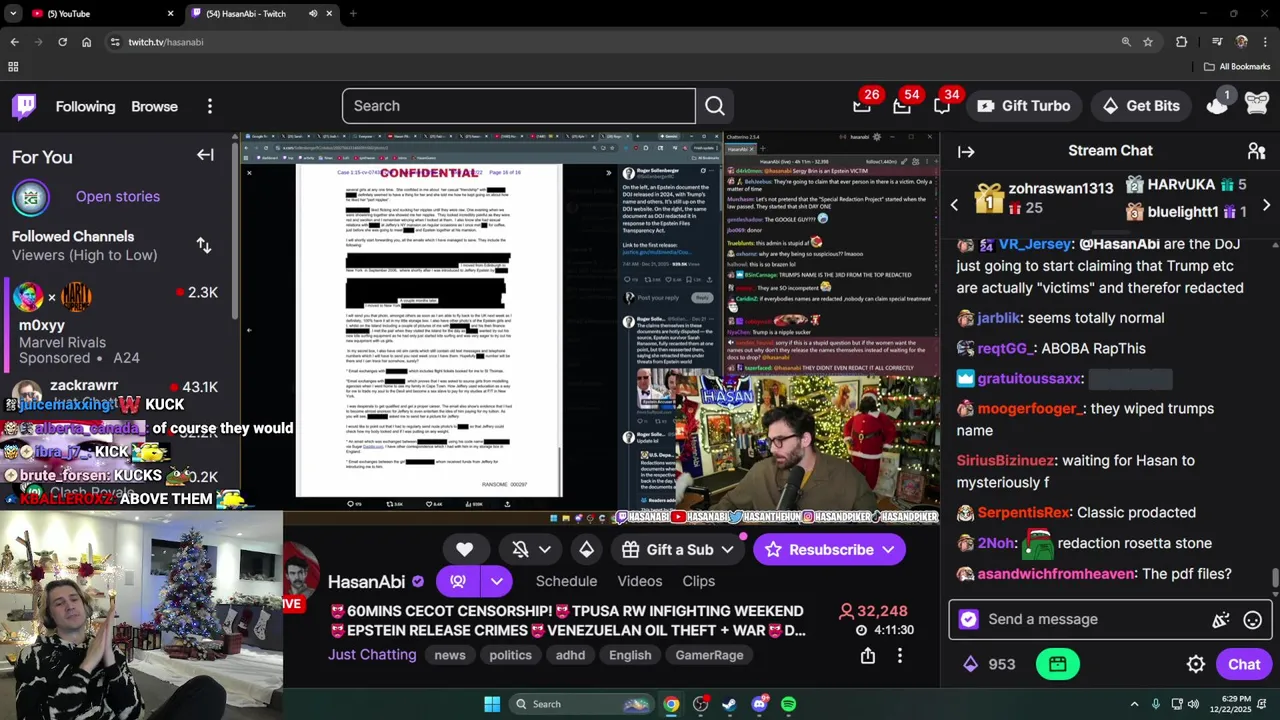This screenshot has height=720, width=1280.
Task: Open the purple watch-streak chevron dropdown
Action: tap(496, 581)
